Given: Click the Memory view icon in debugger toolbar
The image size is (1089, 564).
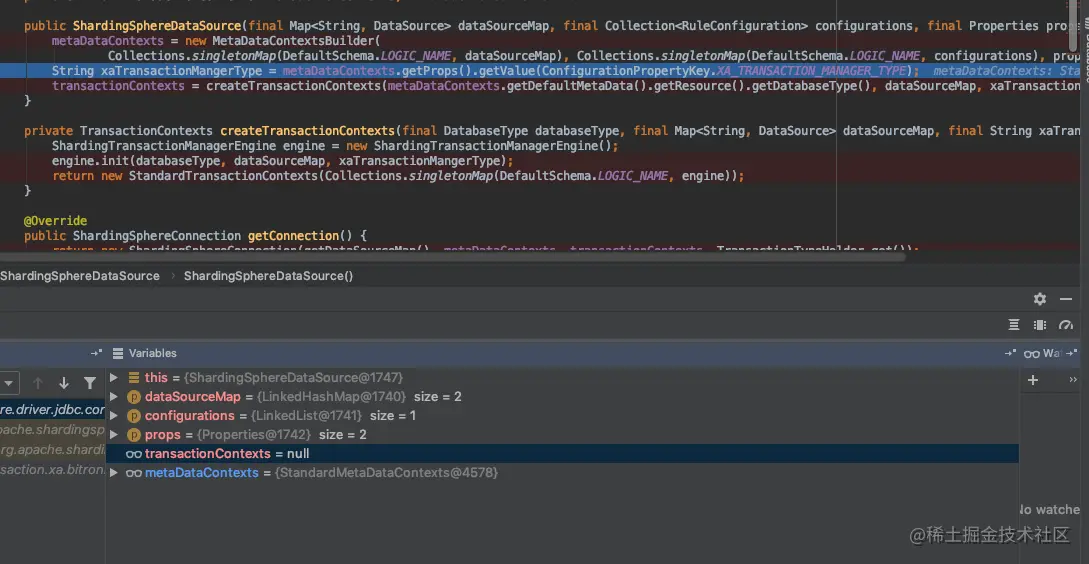Looking at the screenshot, I should [1040, 325].
